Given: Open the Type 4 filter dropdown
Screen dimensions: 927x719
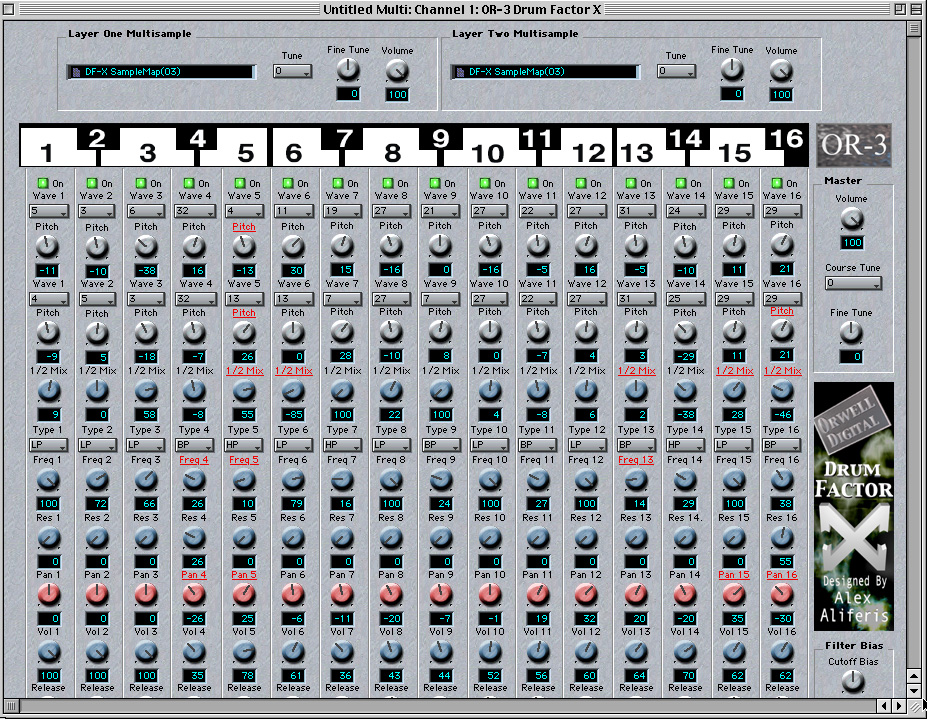Looking at the screenshot, I should [x=195, y=444].
